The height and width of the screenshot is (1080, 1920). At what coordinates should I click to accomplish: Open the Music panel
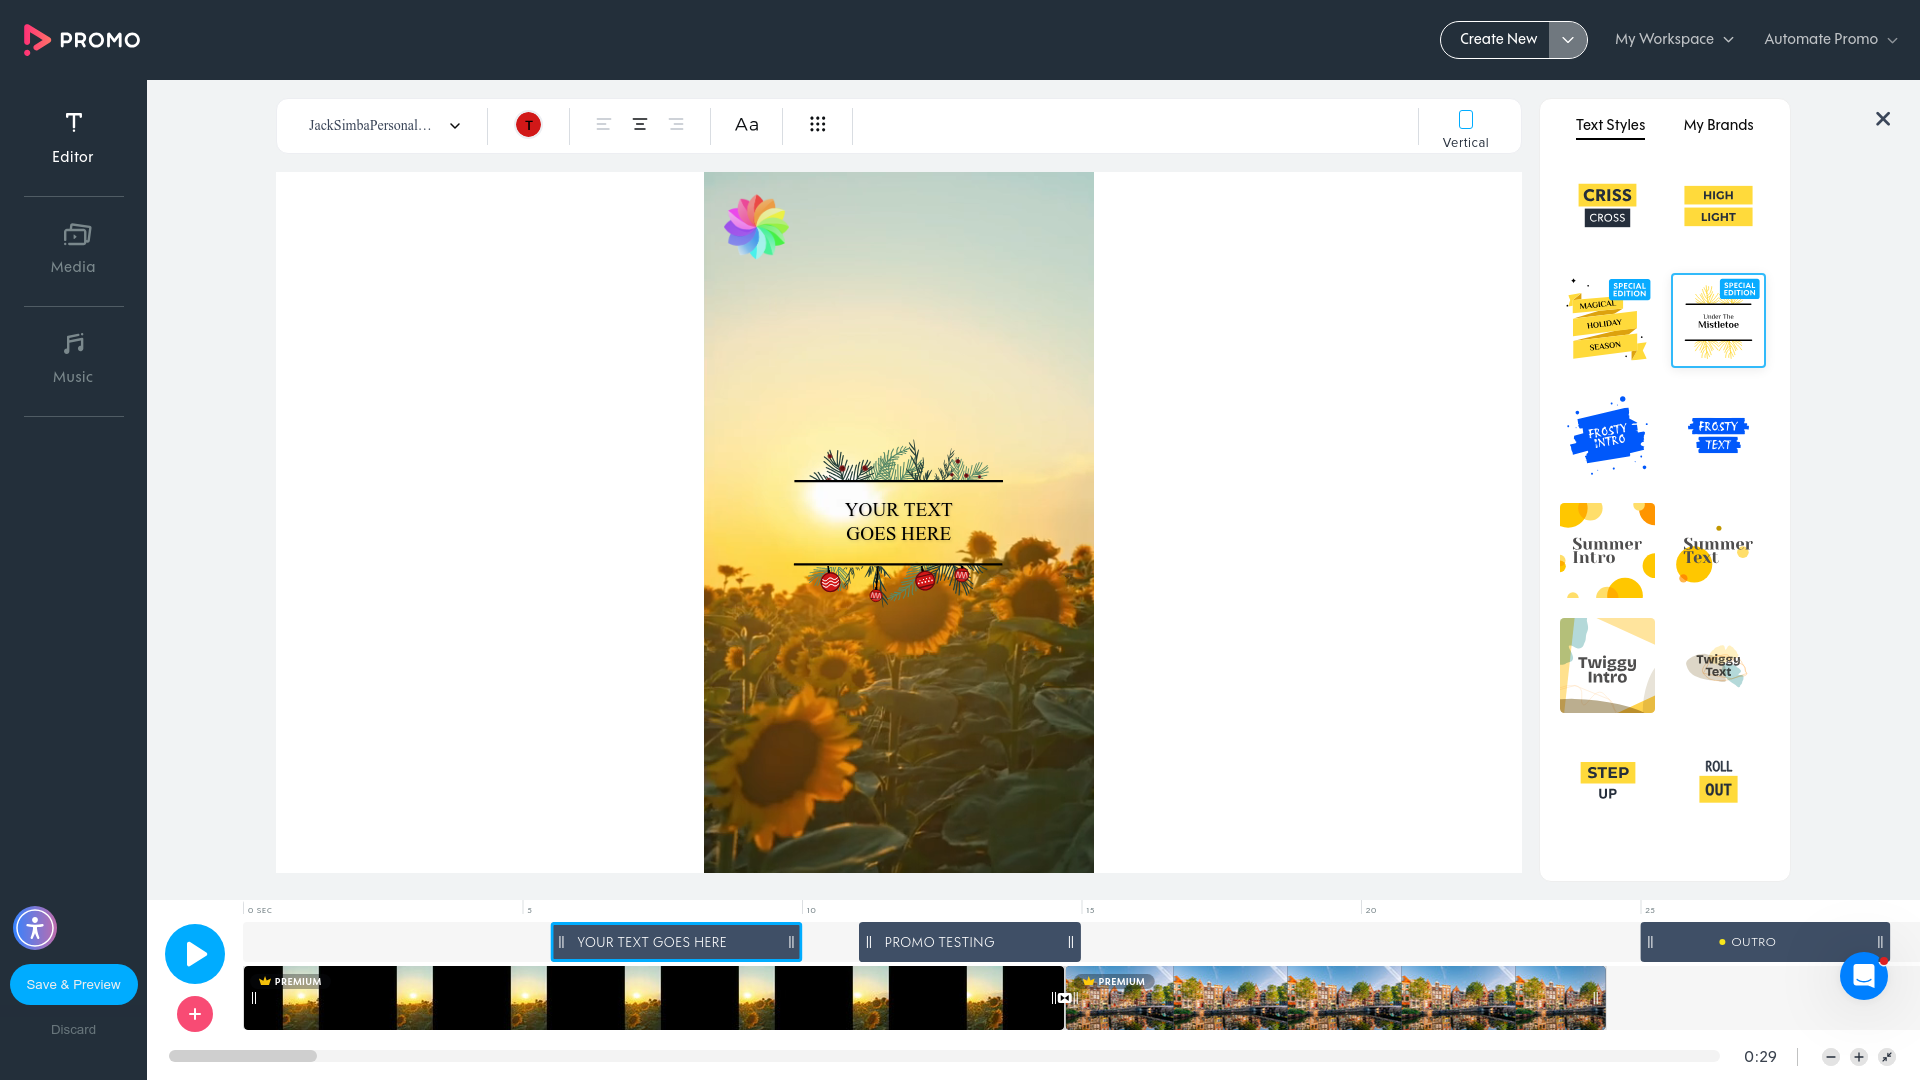[73, 358]
